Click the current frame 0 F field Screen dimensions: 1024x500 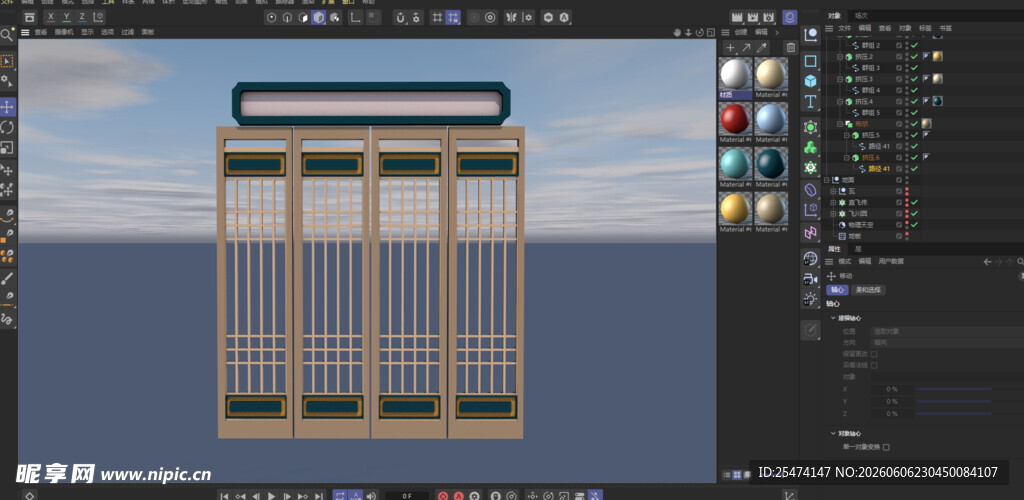pos(407,496)
